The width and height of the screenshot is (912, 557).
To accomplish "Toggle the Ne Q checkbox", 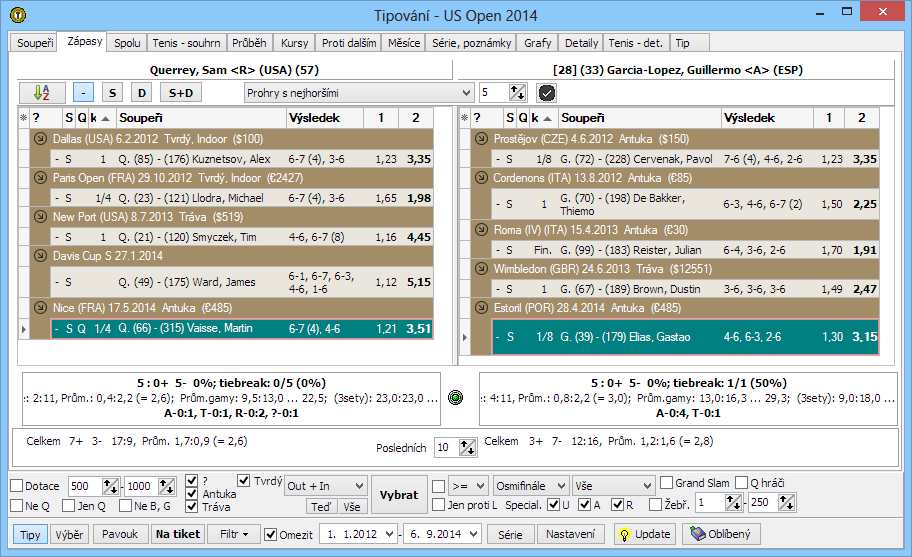I will [16, 506].
